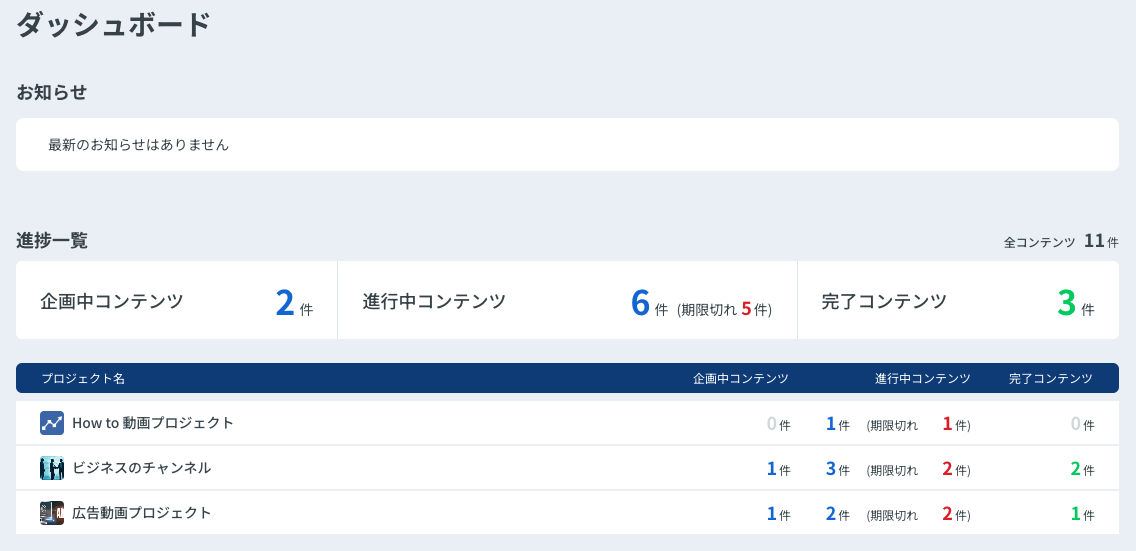
Task: Open the 広告動画プロジェクト thumbnail icon
Action: pos(52,513)
